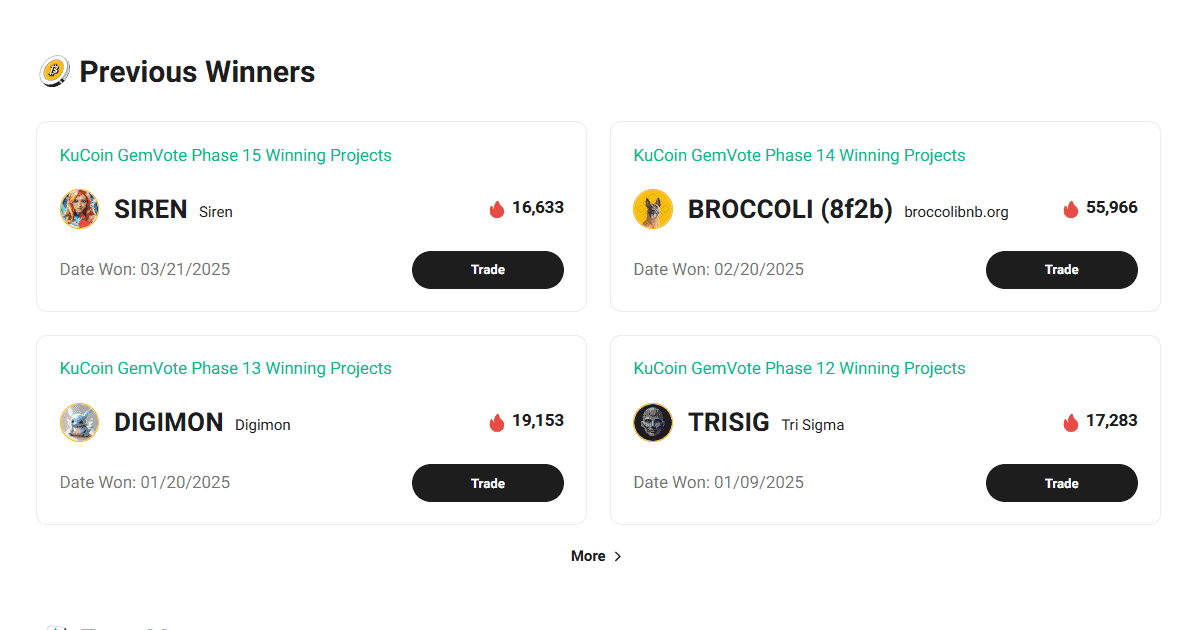Image resolution: width=1200 pixels, height=630 pixels.
Task: Open KuCoin GemVote Phase 15 Winning Projects link
Action: pyautogui.click(x=226, y=155)
